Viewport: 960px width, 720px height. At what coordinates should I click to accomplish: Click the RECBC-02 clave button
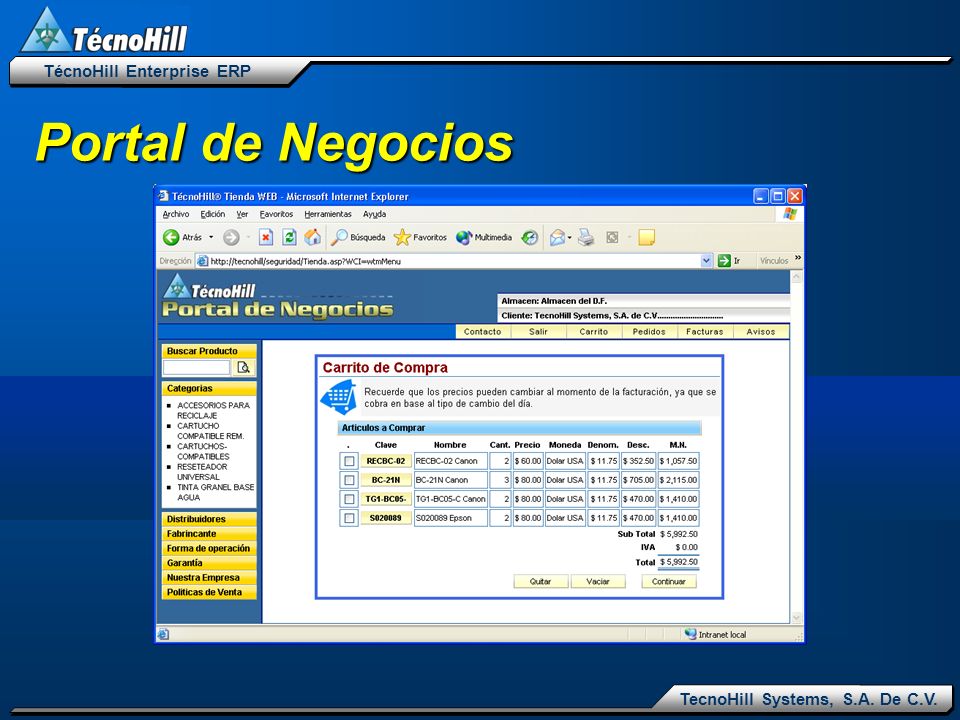(x=386, y=461)
